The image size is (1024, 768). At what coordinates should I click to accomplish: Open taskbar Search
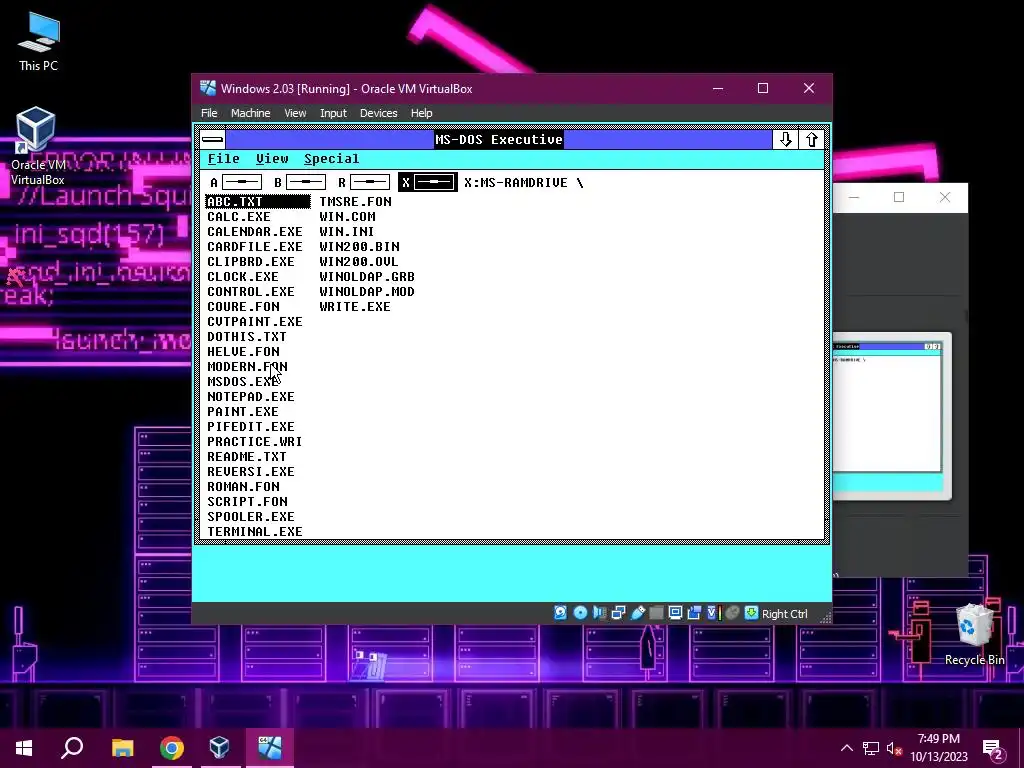[72, 748]
